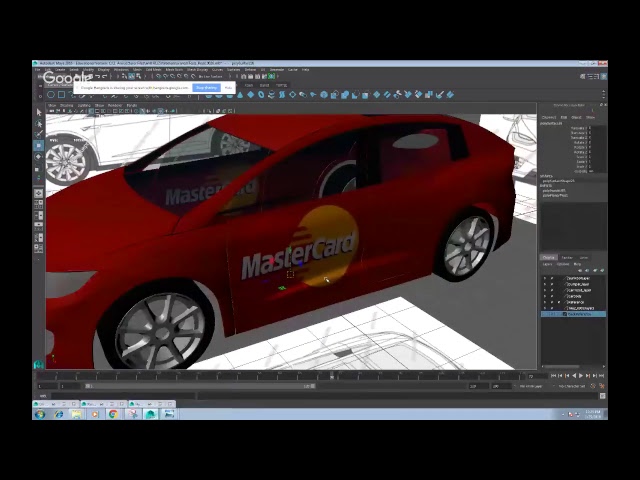Open the File menu
This screenshot has width=640, height=480.
click(38, 70)
